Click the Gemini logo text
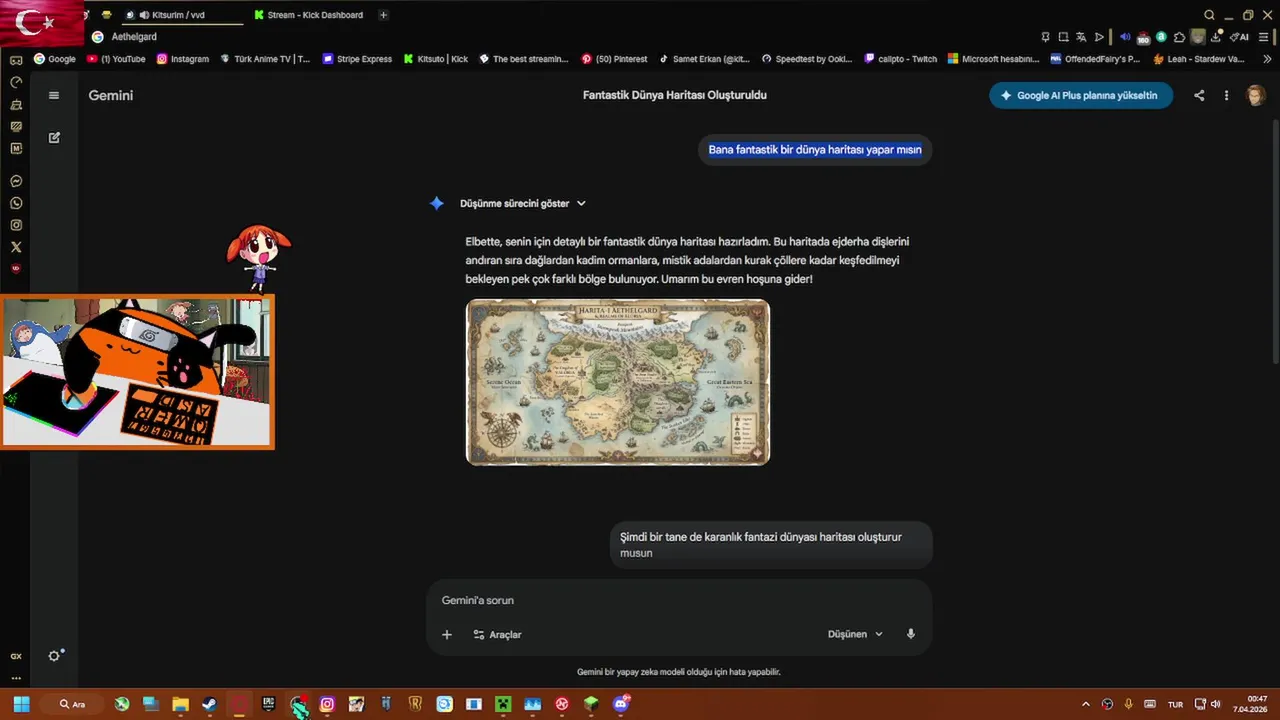 [x=111, y=96]
